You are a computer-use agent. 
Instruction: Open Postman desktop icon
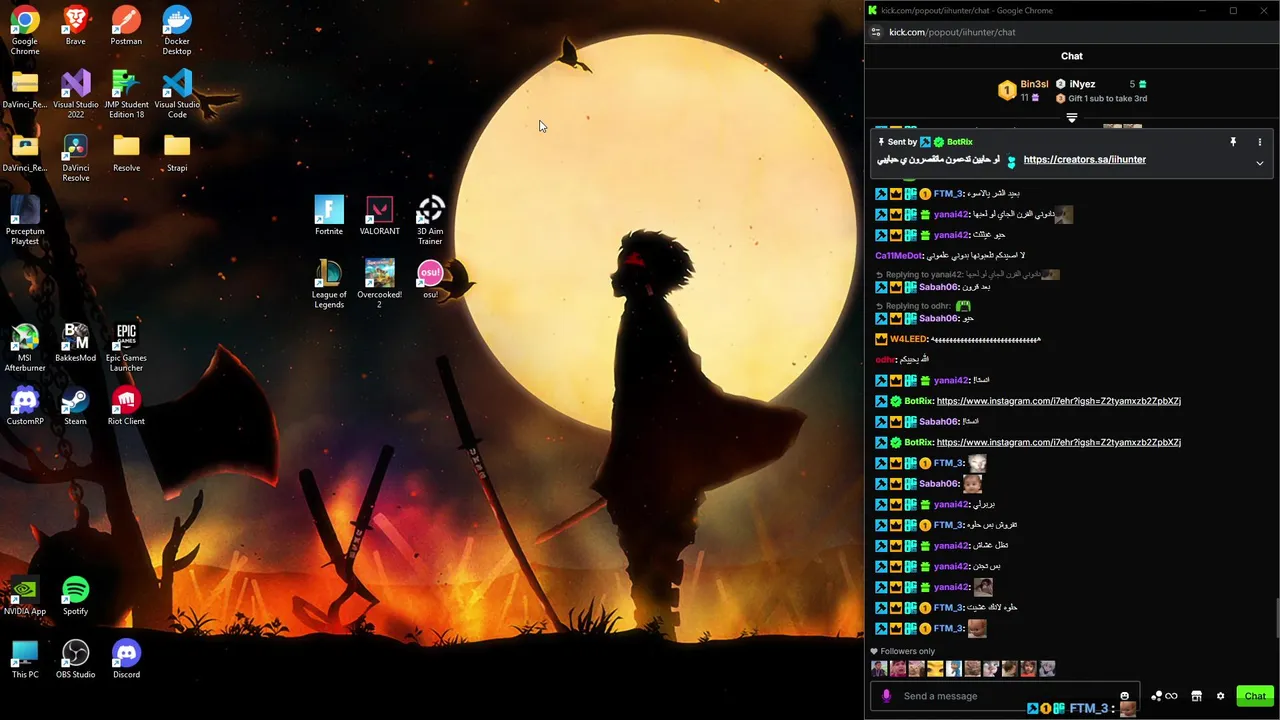(126, 26)
